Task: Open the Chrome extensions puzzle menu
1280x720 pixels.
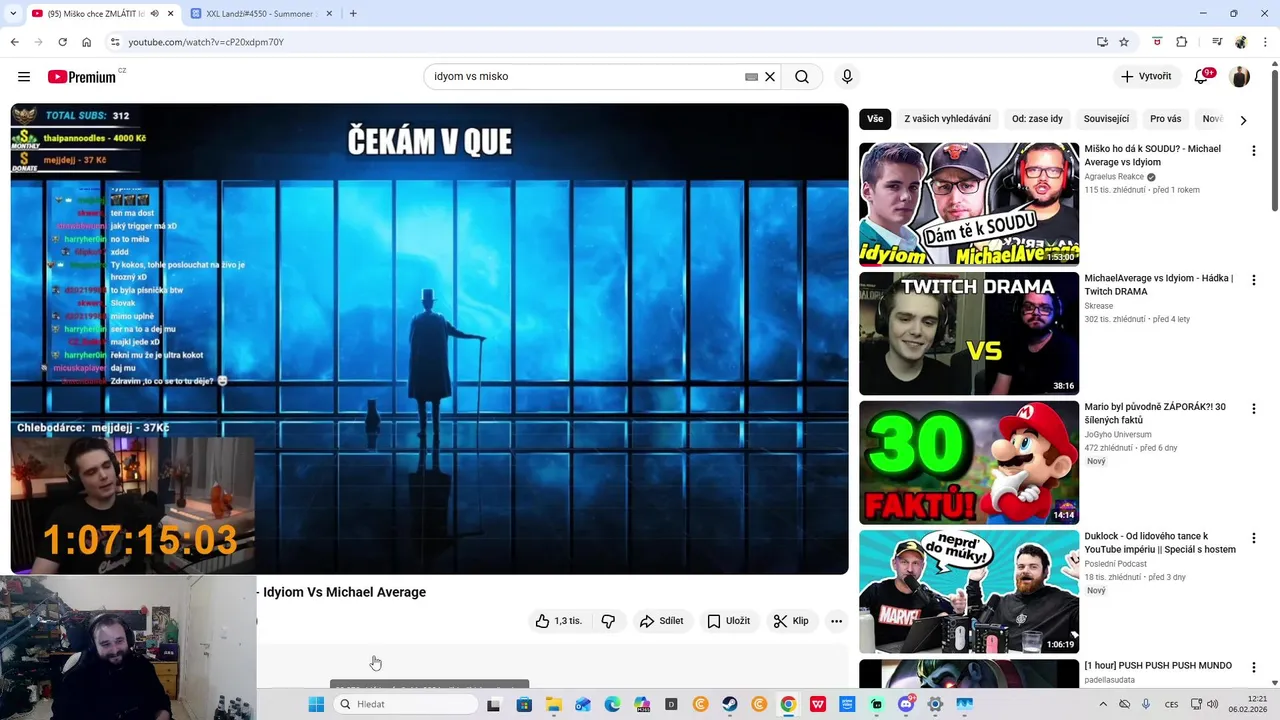Action: pyautogui.click(x=1182, y=42)
